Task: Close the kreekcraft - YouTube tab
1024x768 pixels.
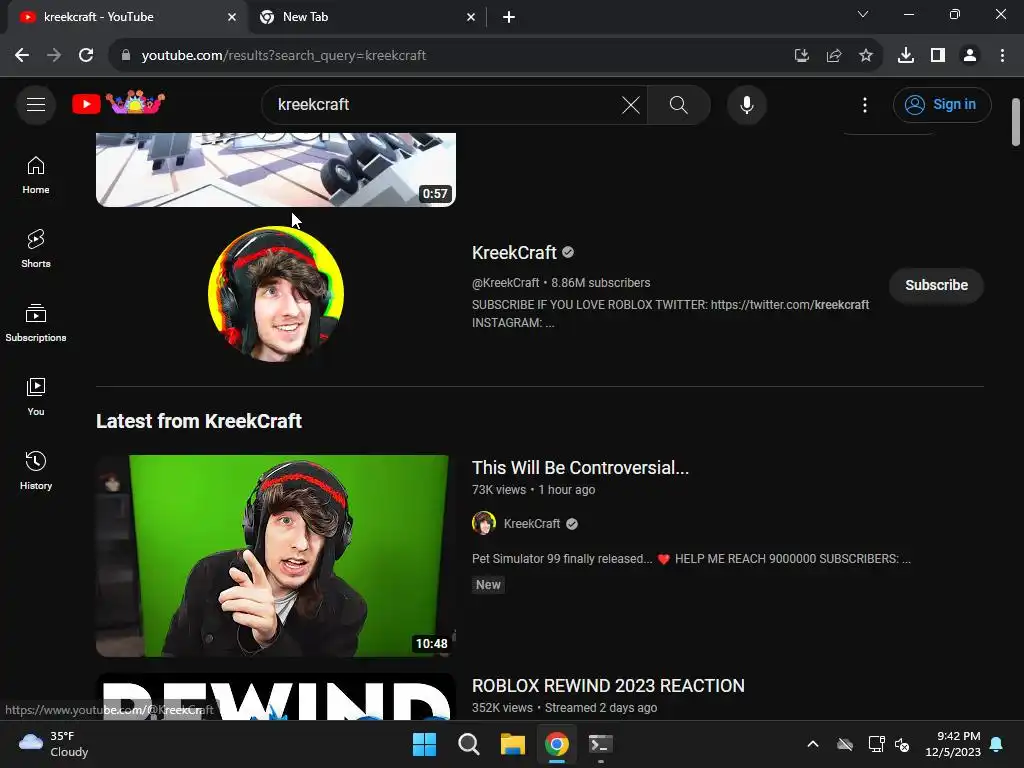Action: click(x=232, y=17)
